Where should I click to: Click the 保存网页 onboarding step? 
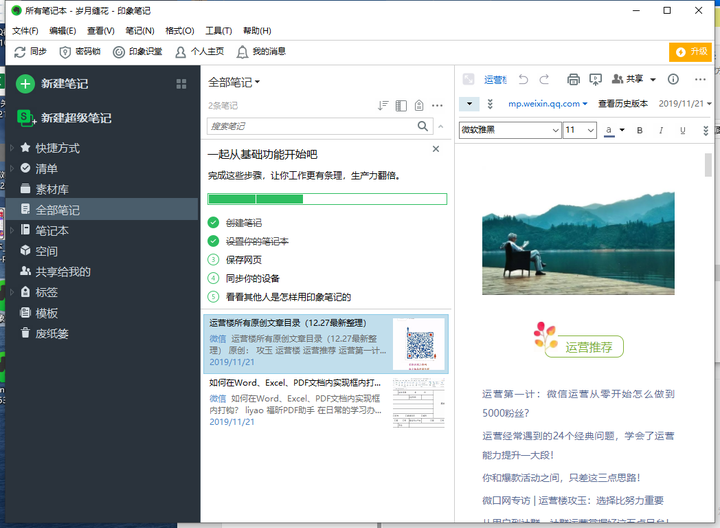[243, 260]
